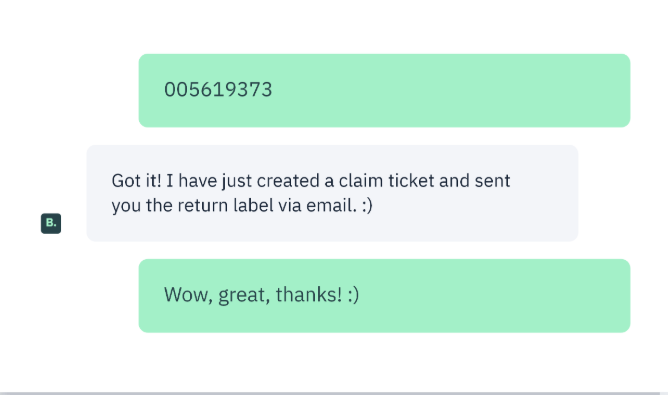The width and height of the screenshot is (668, 395).
Task: Click the word 'thanks!' in the green bubble
Action: [308, 294]
